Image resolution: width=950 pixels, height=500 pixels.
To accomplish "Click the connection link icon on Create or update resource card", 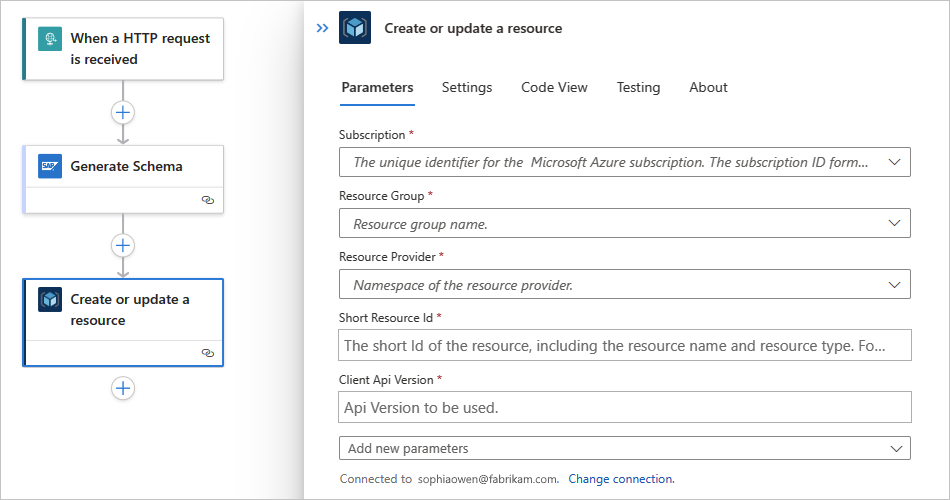I will 207,353.
